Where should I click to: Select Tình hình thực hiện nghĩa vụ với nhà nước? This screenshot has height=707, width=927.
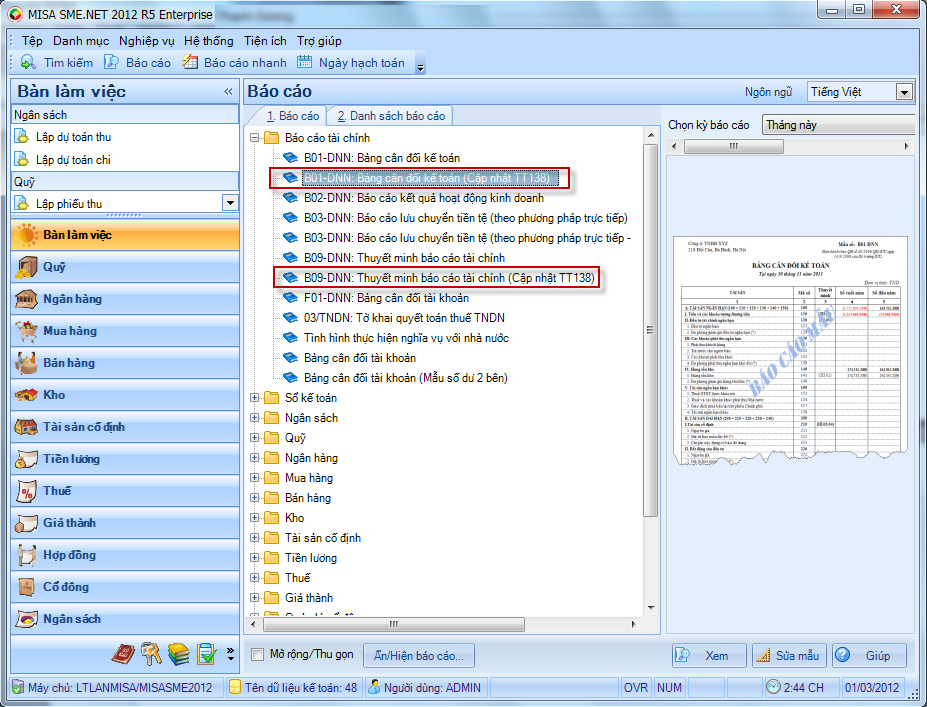pyautogui.click(x=406, y=338)
